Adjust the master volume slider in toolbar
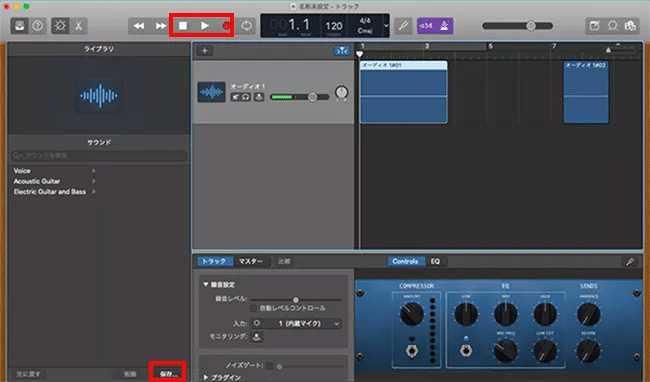The image size is (650, 382). click(x=518, y=26)
